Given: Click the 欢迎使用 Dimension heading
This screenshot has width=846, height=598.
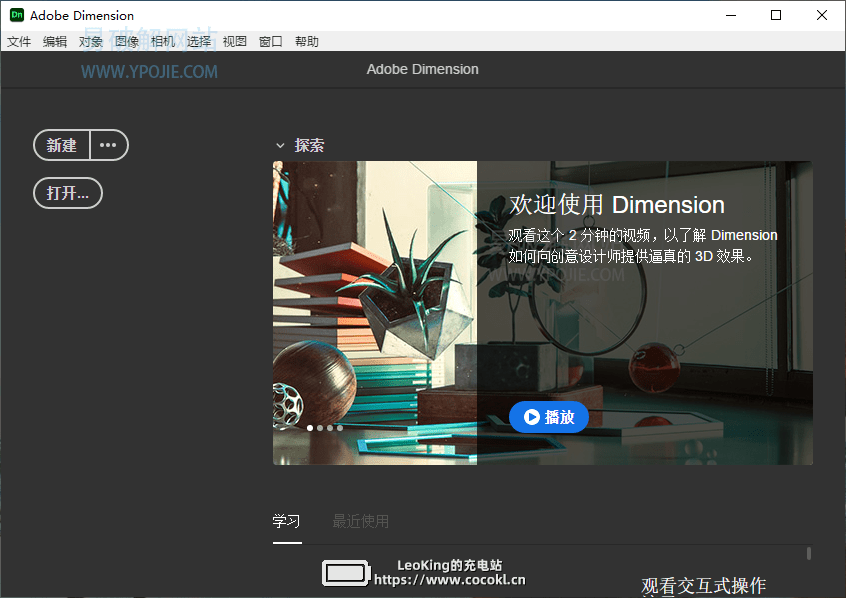Looking at the screenshot, I should [x=617, y=205].
